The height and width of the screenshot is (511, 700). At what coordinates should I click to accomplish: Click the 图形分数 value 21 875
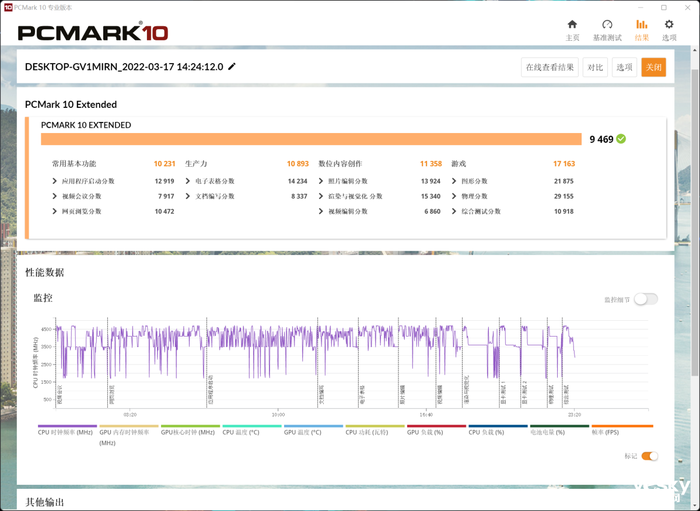pyautogui.click(x=564, y=181)
